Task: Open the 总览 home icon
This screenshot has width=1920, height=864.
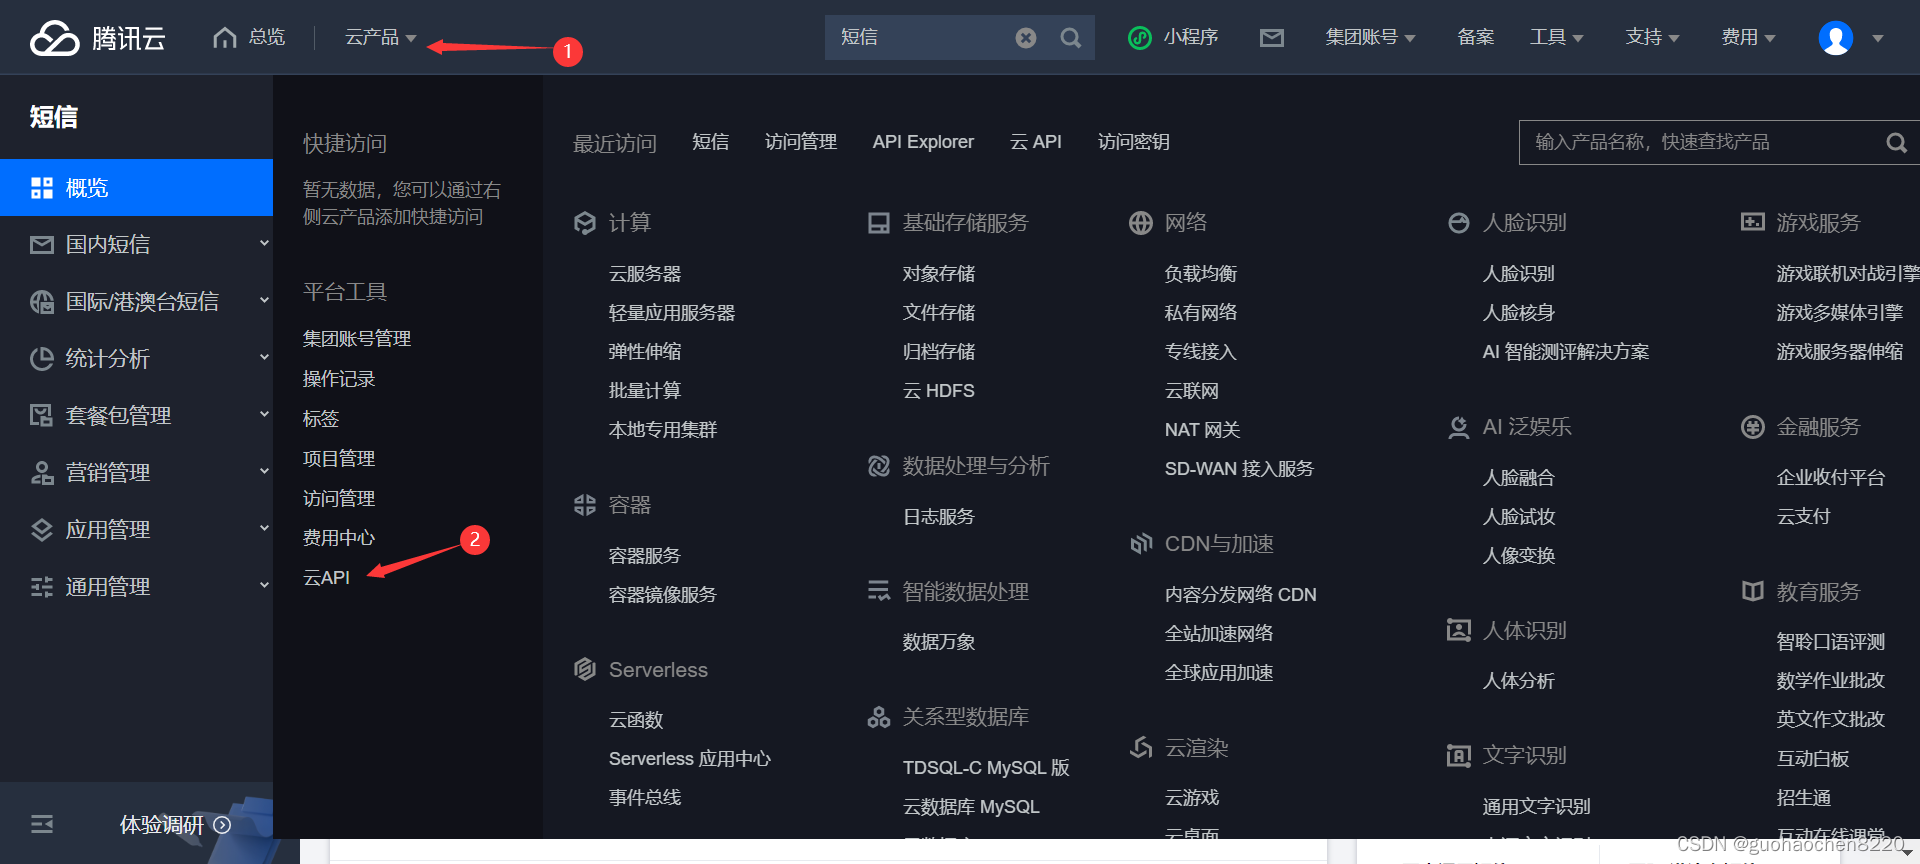Action: click(x=225, y=37)
